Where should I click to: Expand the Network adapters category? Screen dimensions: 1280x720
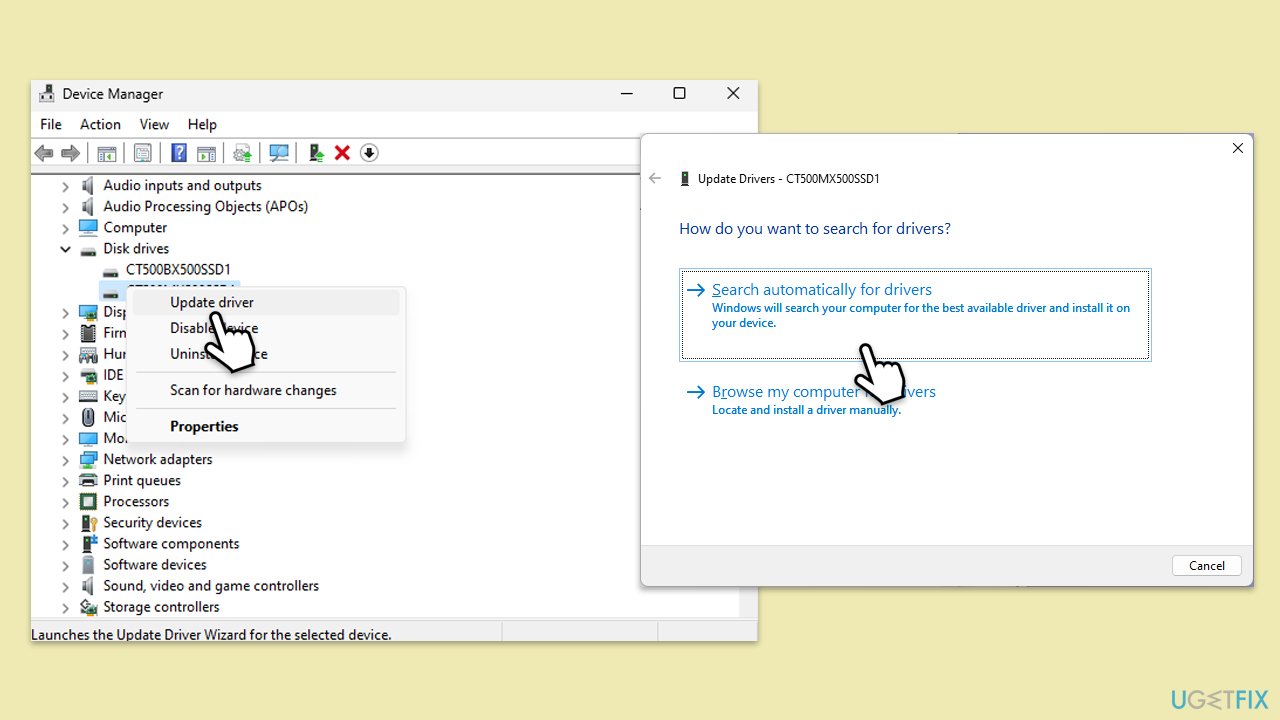[x=66, y=460]
